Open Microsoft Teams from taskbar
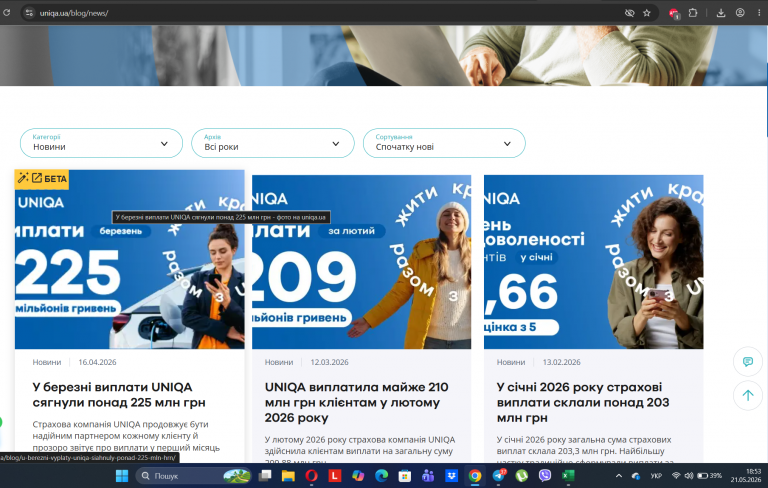Image resolution: width=768 pixels, height=488 pixels. (428, 476)
